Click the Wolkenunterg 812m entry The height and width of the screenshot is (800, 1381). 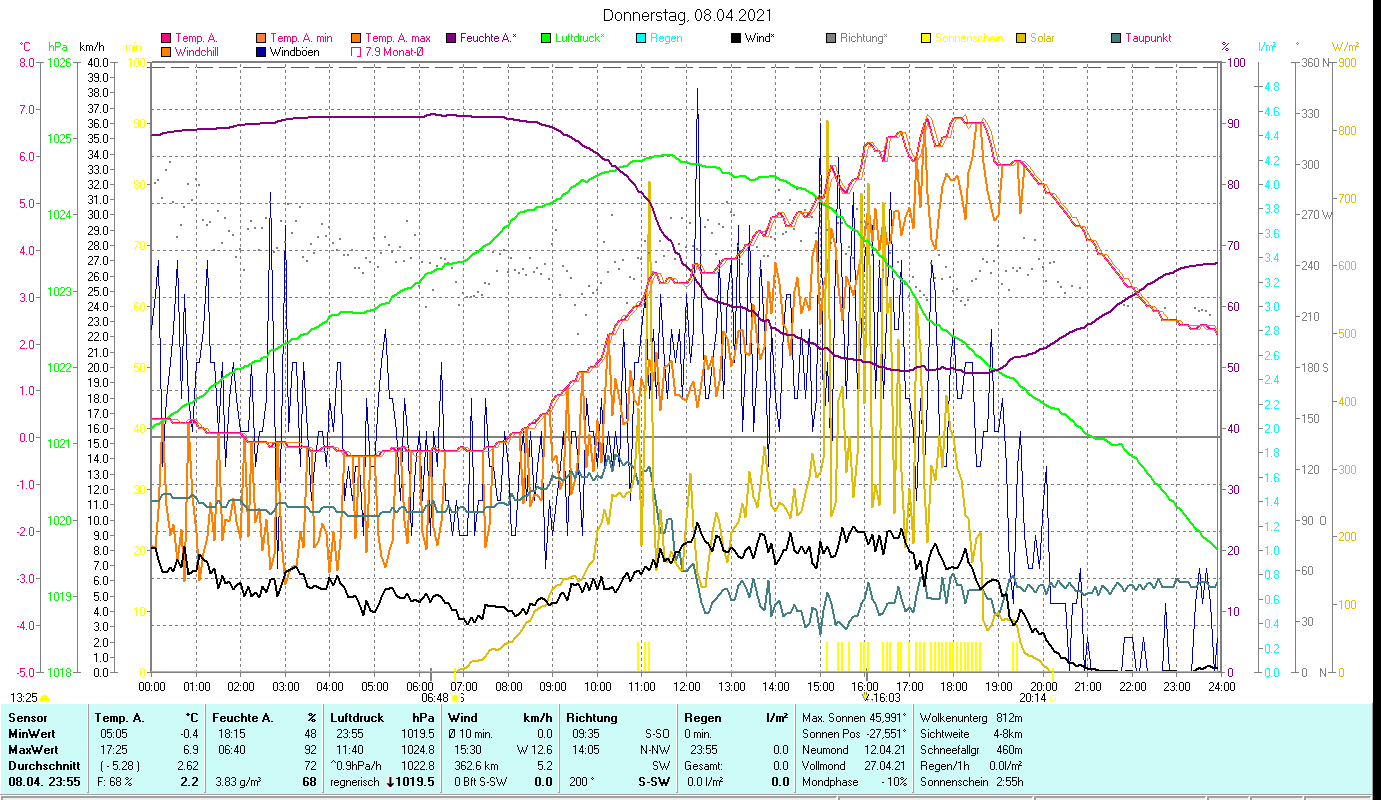pos(971,718)
